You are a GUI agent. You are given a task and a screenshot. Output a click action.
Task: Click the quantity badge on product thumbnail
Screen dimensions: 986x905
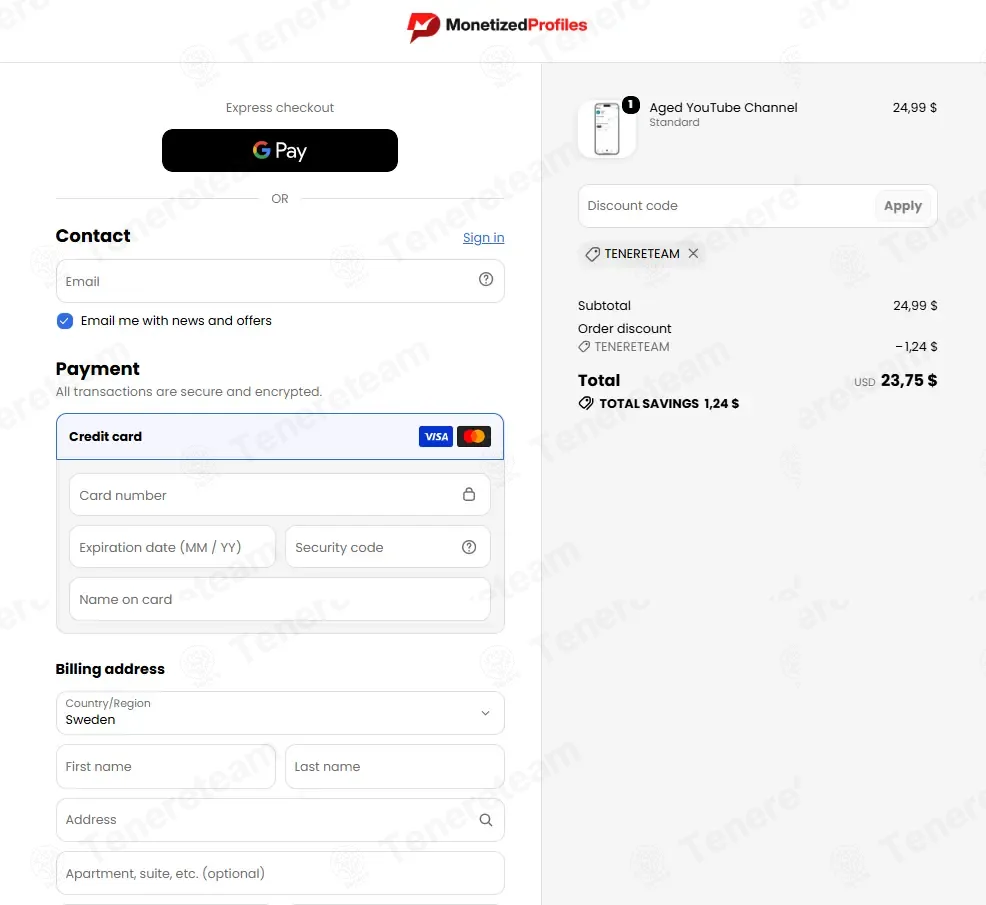[631, 104]
